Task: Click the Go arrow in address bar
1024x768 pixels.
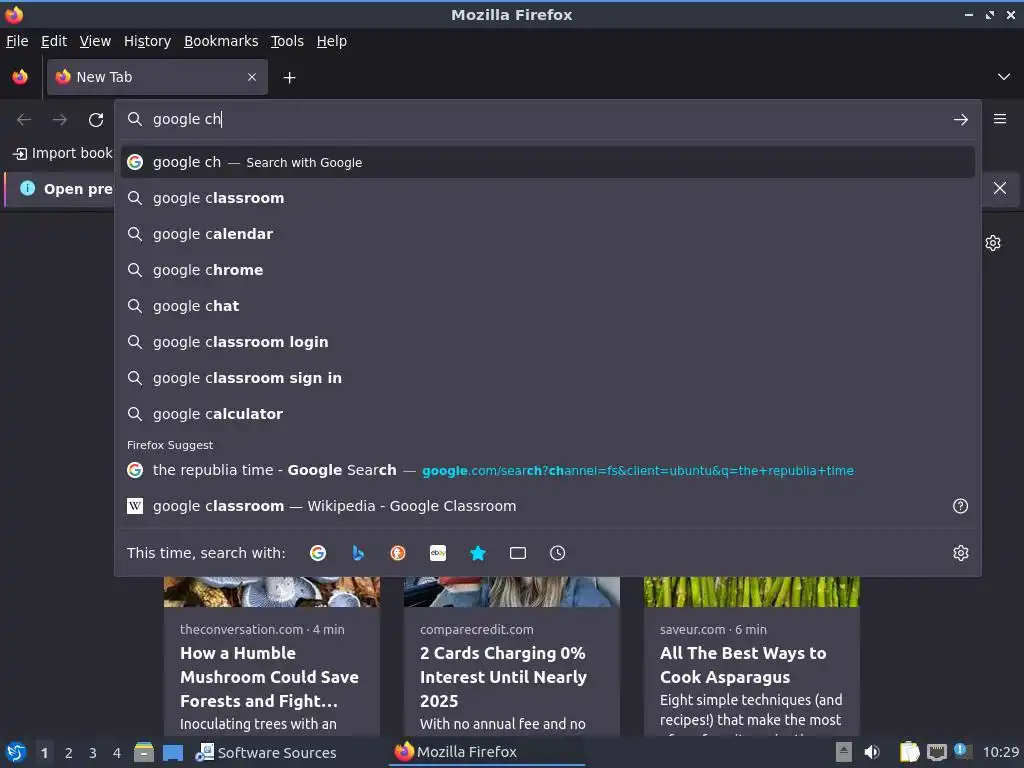Action: (x=961, y=120)
